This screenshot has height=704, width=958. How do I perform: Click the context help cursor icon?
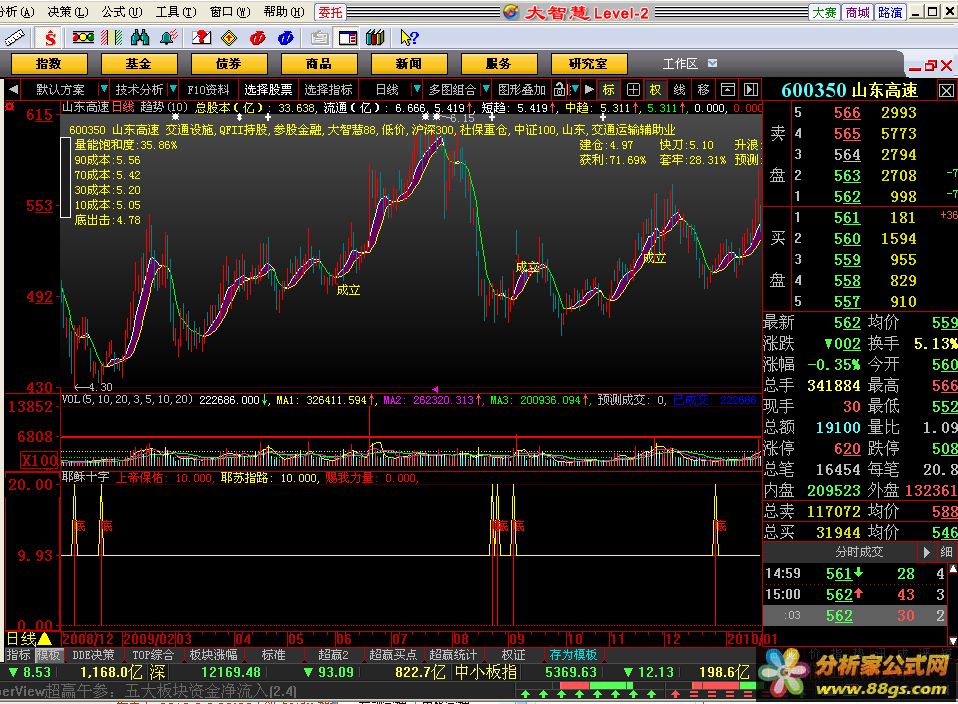(409, 38)
